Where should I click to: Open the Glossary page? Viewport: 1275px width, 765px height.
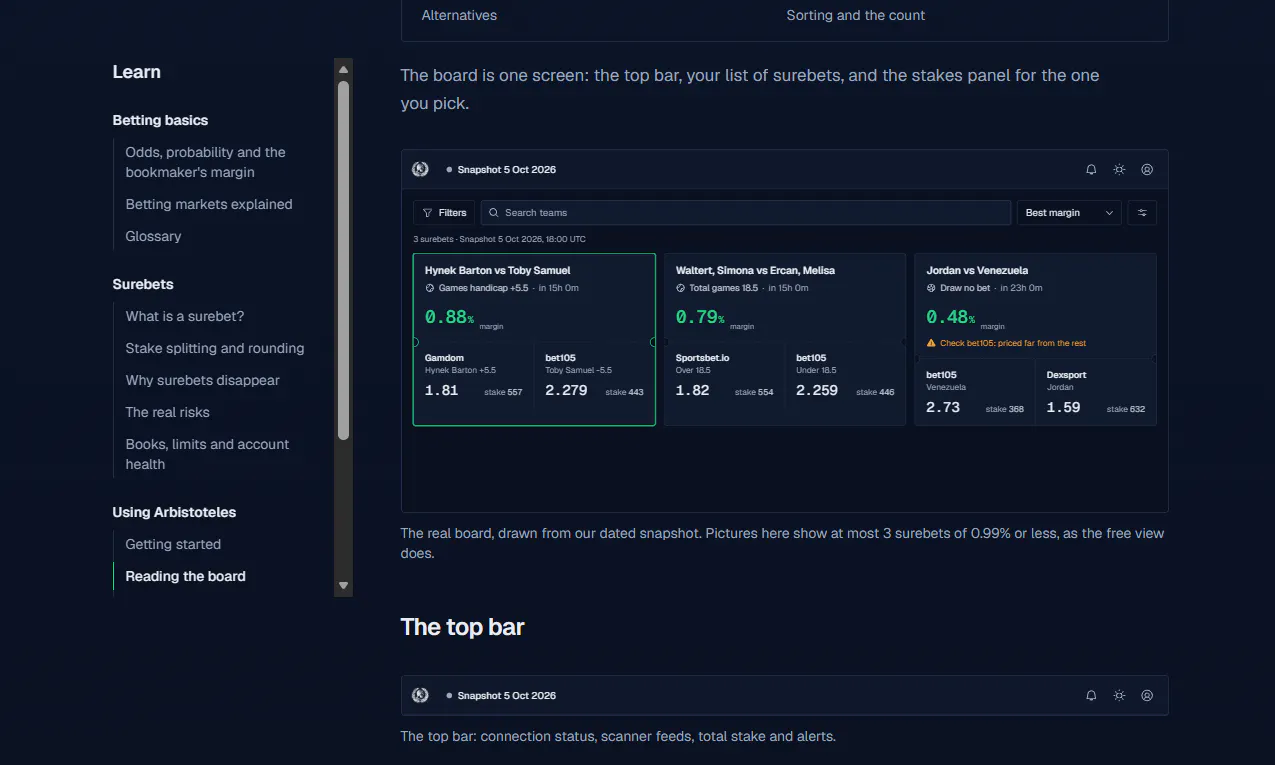pos(153,236)
